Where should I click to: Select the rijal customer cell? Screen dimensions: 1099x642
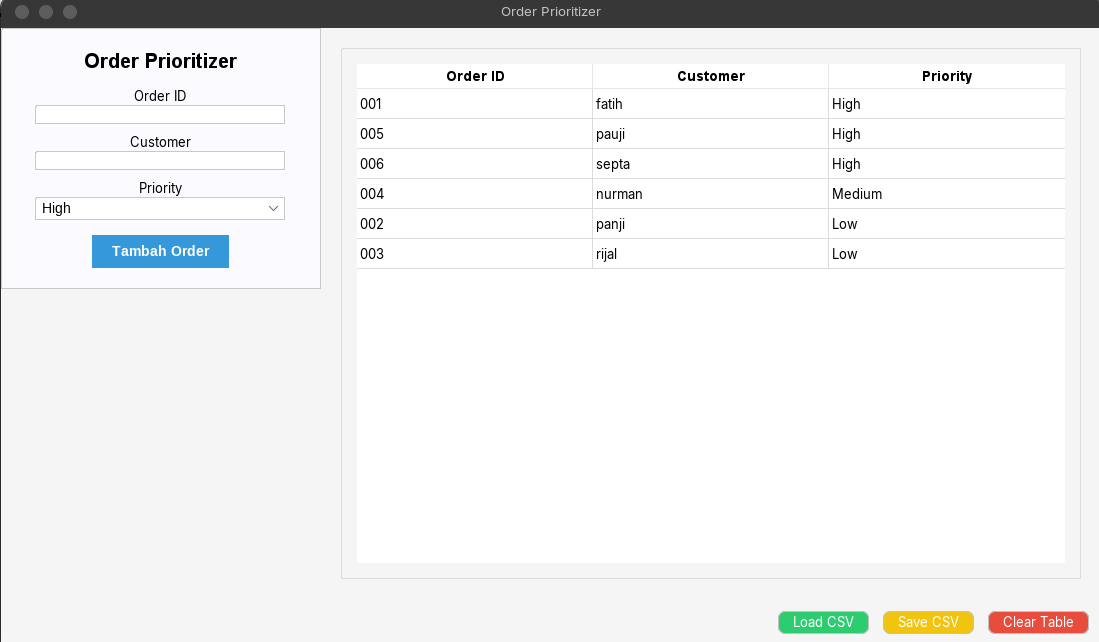[710, 254]
